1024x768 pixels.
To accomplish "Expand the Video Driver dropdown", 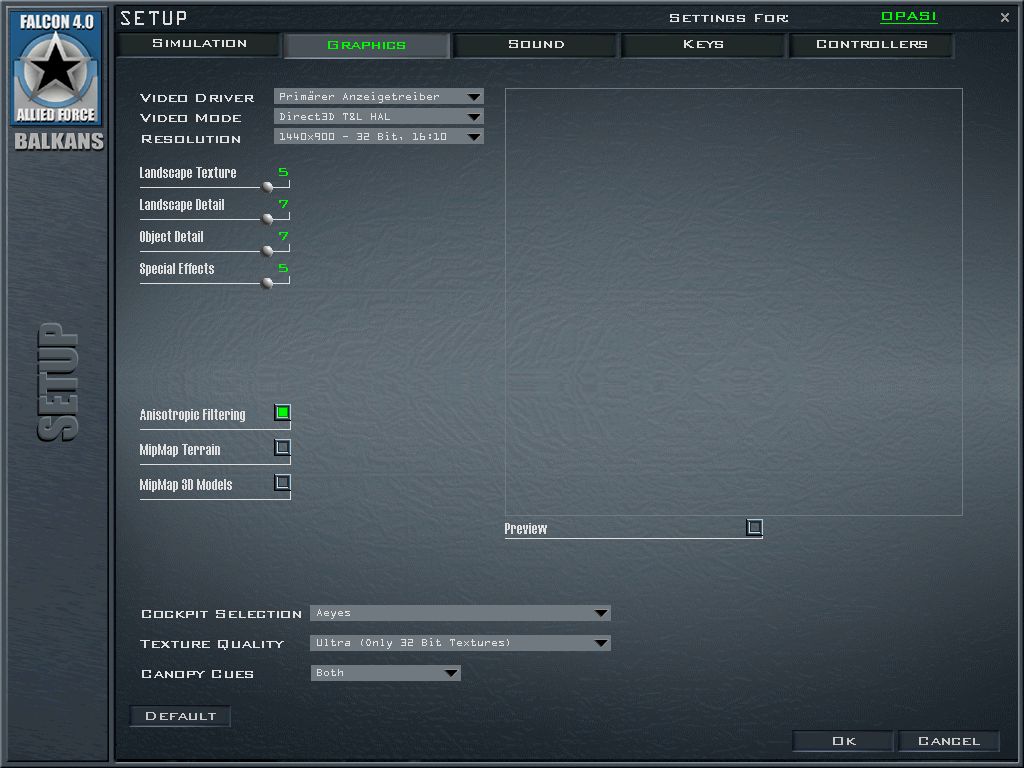I will [x=378, y=97].
